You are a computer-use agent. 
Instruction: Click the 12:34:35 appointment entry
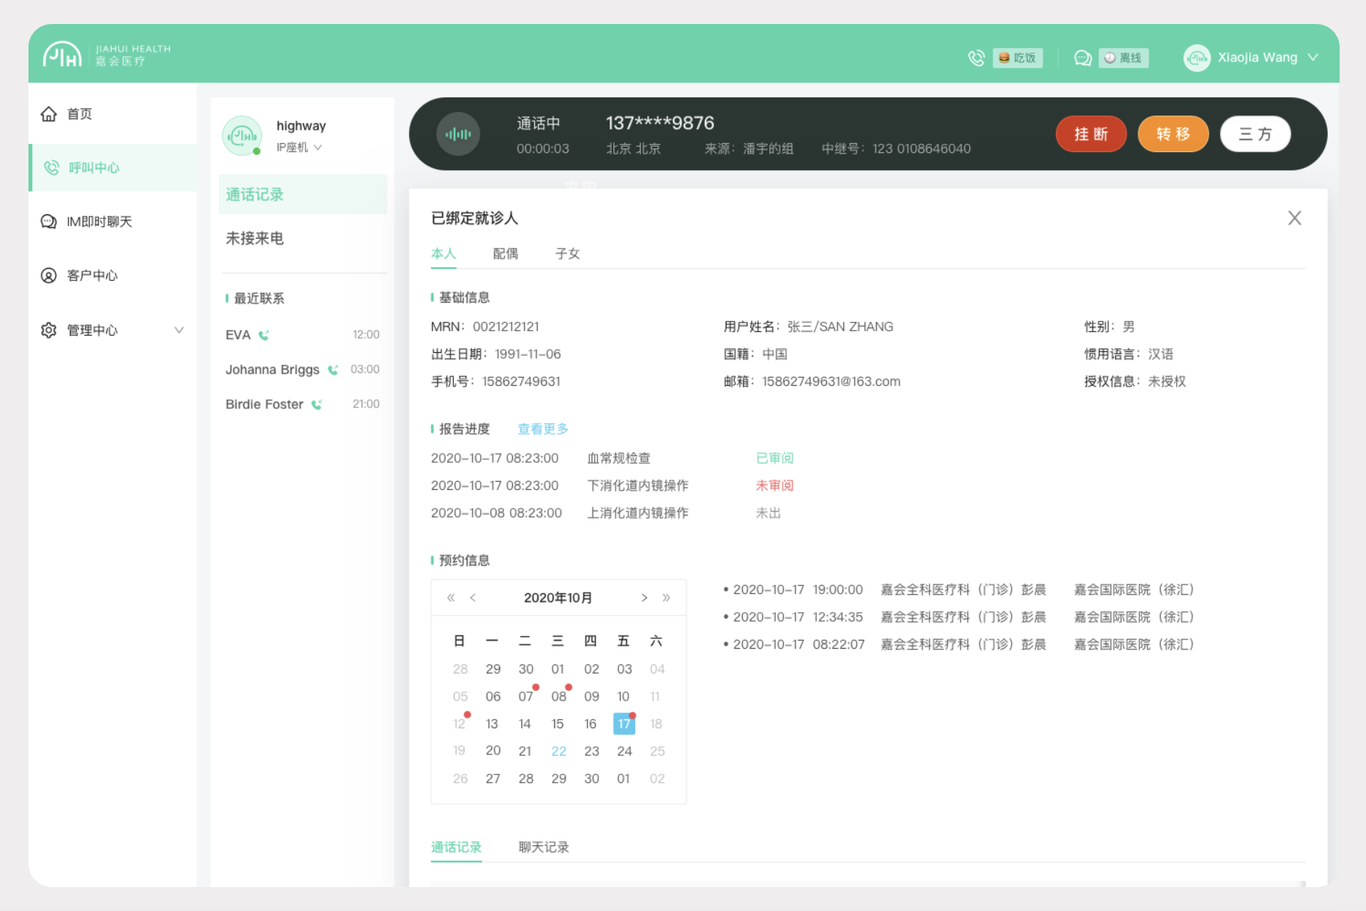click(x=958, y=617)
